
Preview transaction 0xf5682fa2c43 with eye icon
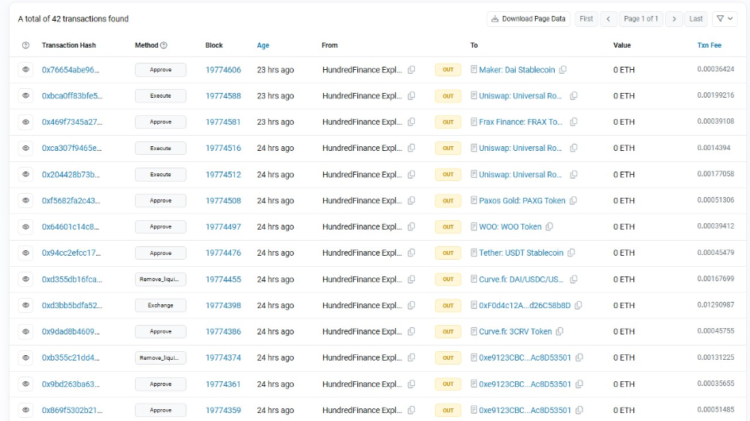[26, 200]
